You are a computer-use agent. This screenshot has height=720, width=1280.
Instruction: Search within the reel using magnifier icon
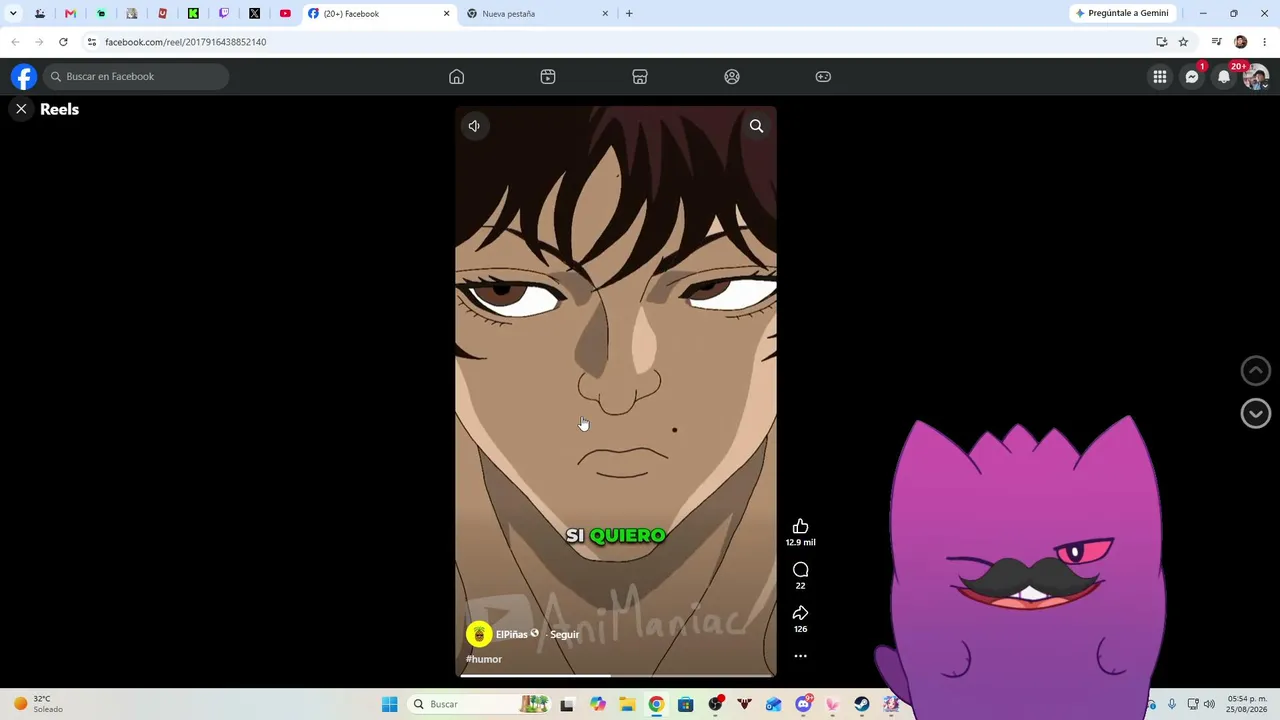(757, 126)
